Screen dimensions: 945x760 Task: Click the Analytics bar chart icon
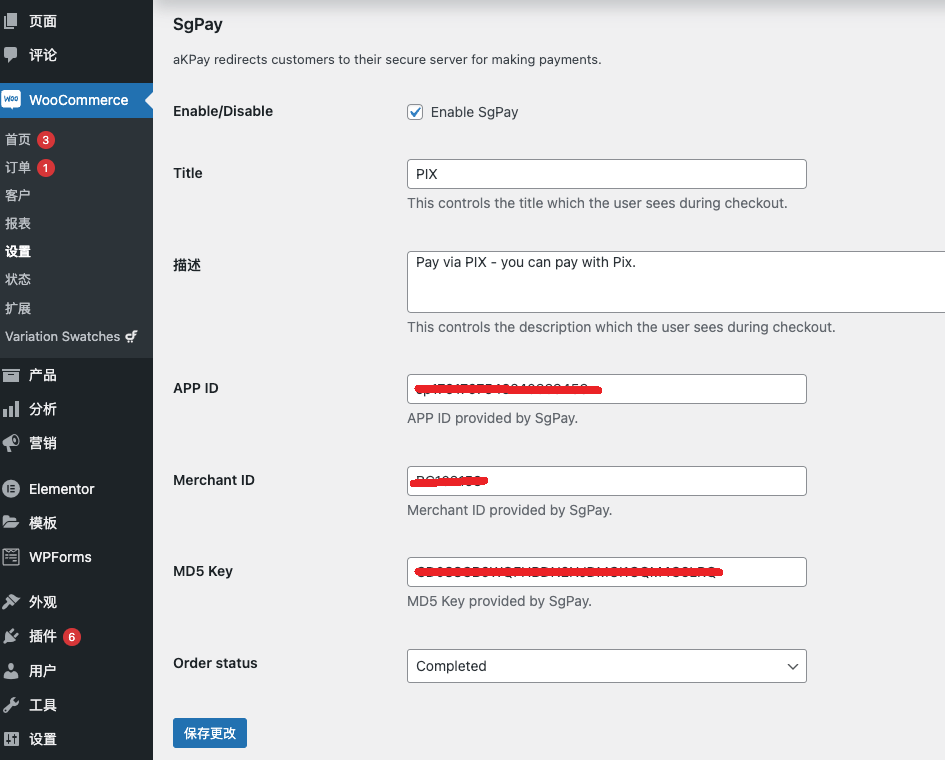point(11,409)
